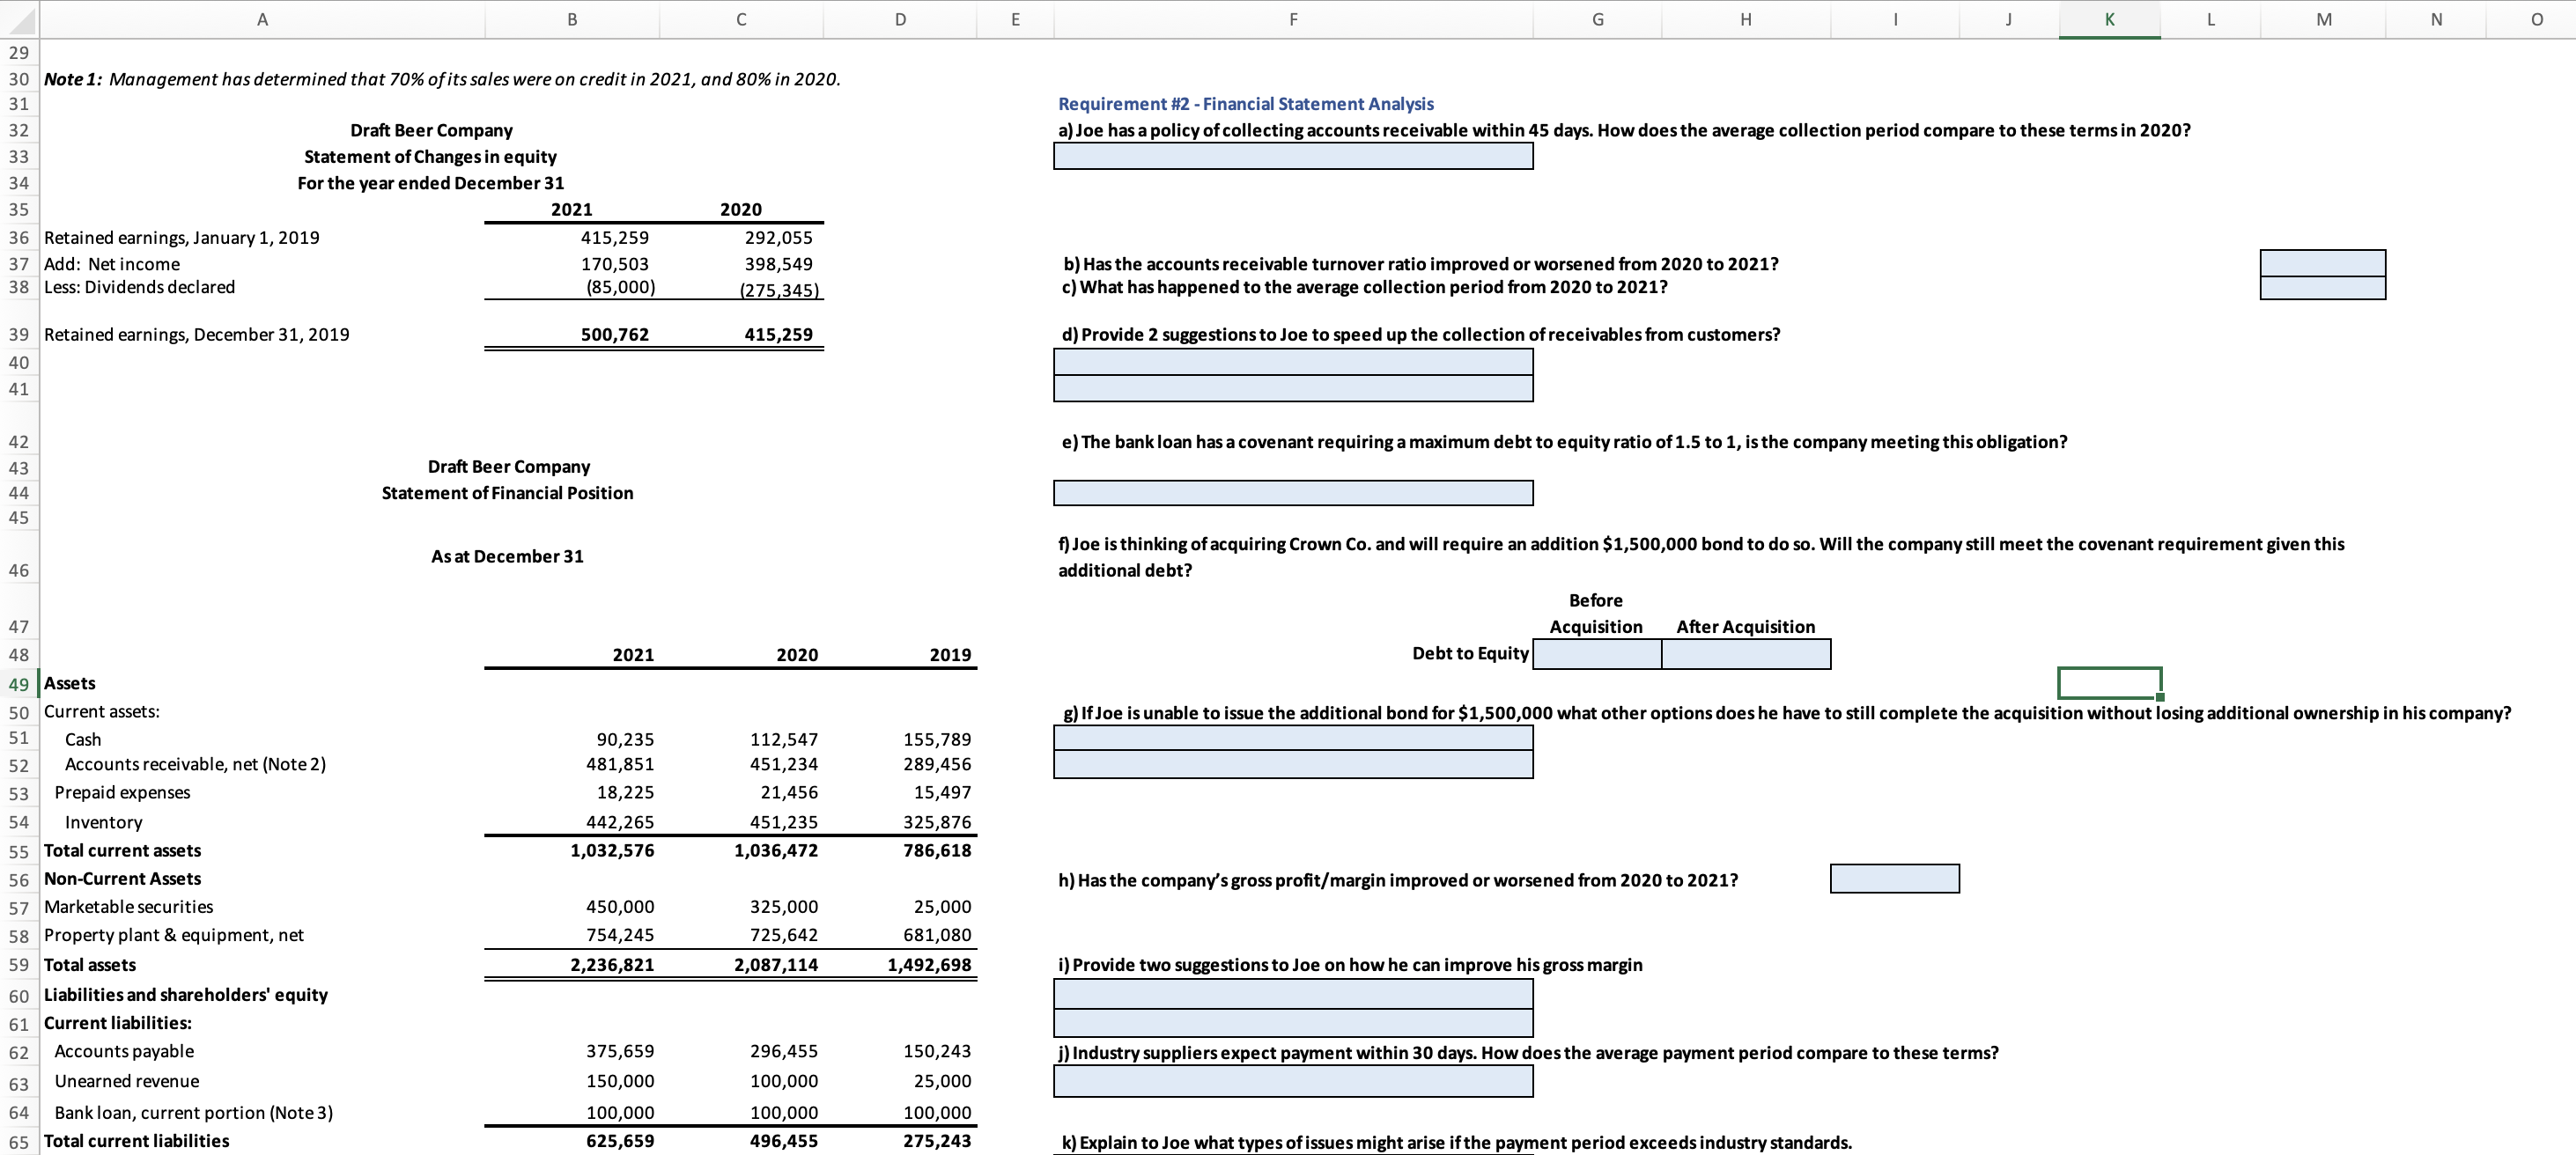
Task: Select the Accounts payable value 150,243 for 2019
Action: pos(936,1050)
